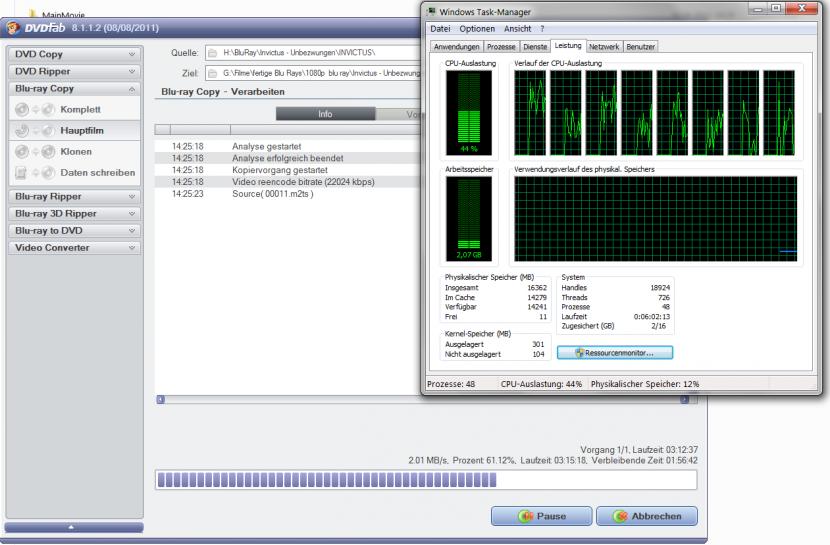Screen dimensions: 830x545
Task: Click the shield icon on Ressourcenmonitor button
Action: tap(579, 353)
